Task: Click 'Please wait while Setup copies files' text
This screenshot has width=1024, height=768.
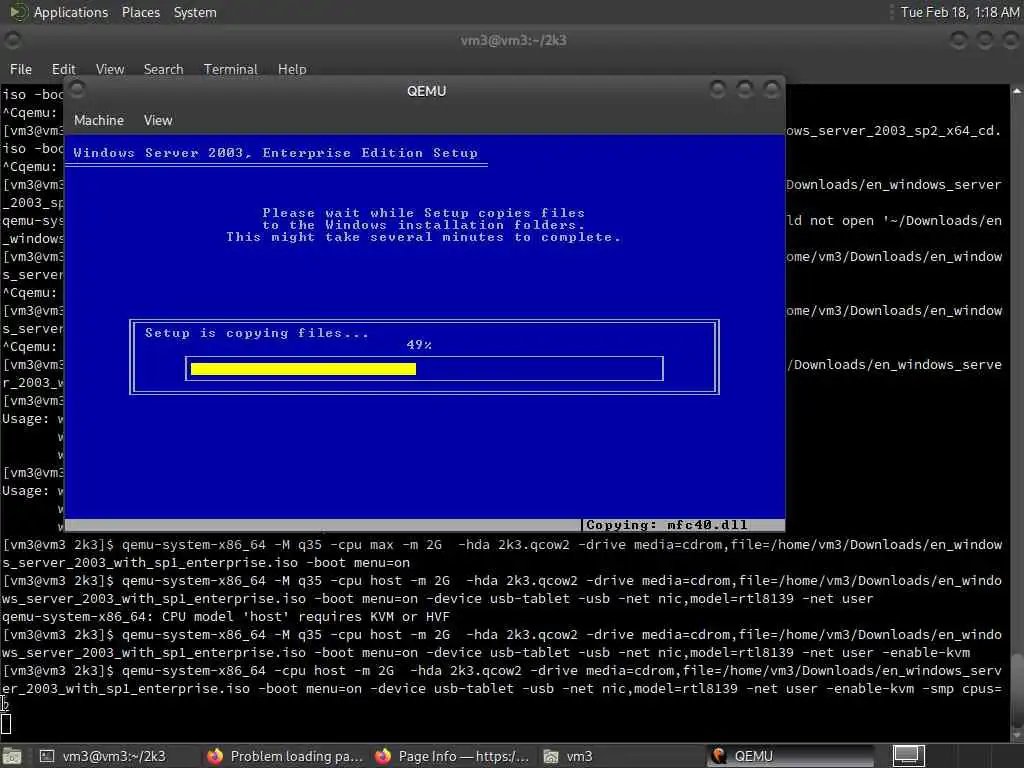Action: point(423,213)
